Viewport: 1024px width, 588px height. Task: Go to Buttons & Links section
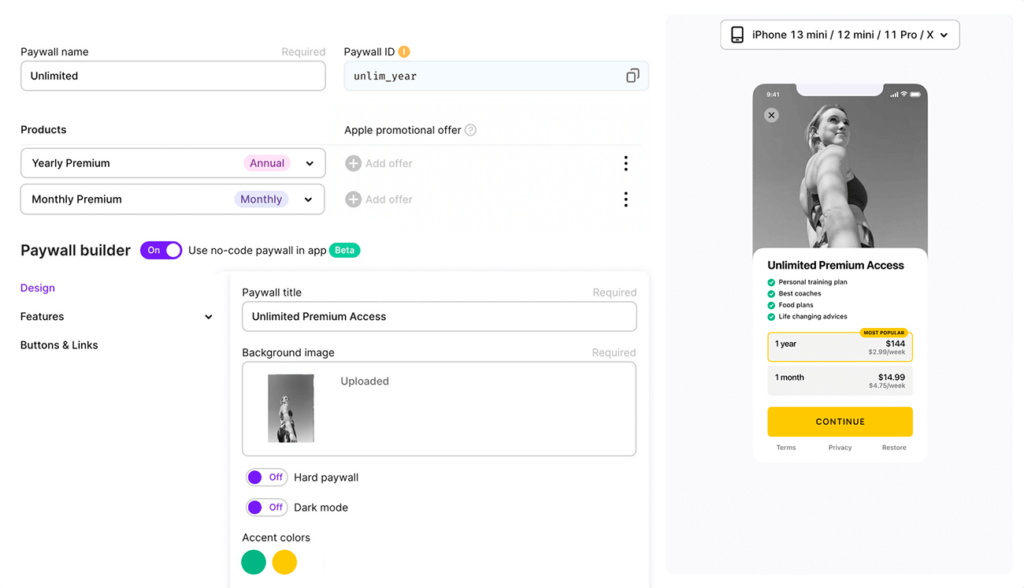tap(59, 345)
